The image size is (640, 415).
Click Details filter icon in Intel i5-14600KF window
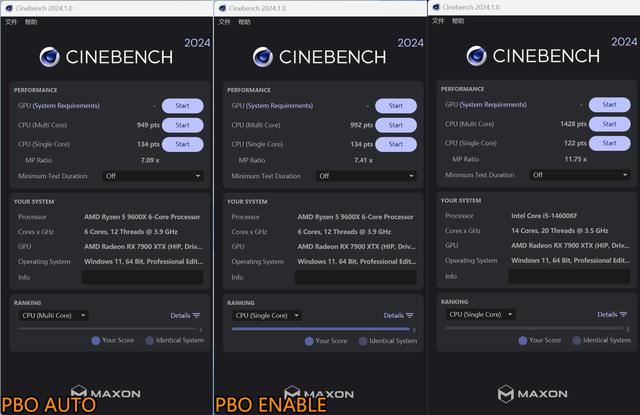coord(624,314)
